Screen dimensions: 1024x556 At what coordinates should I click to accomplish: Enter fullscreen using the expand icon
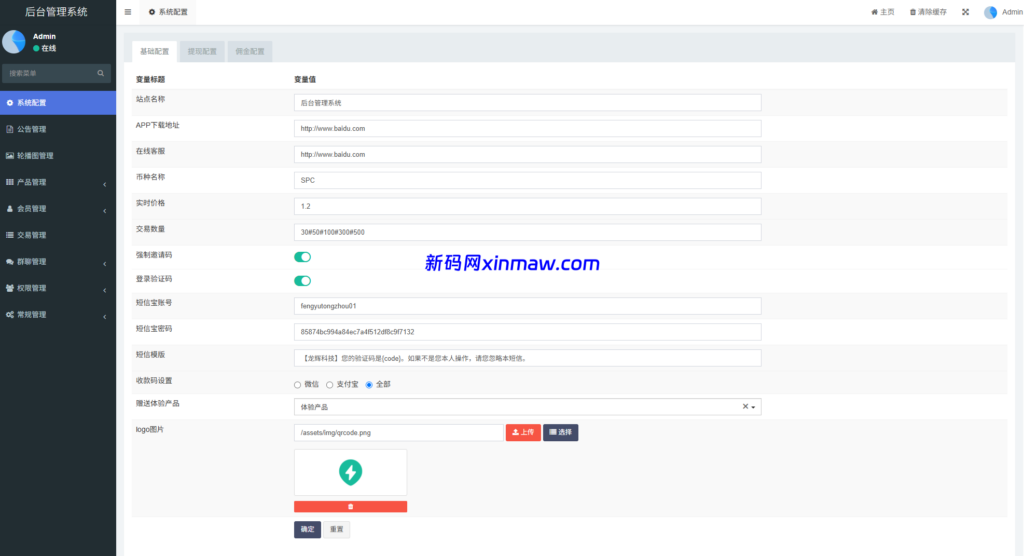coord(965,12)
